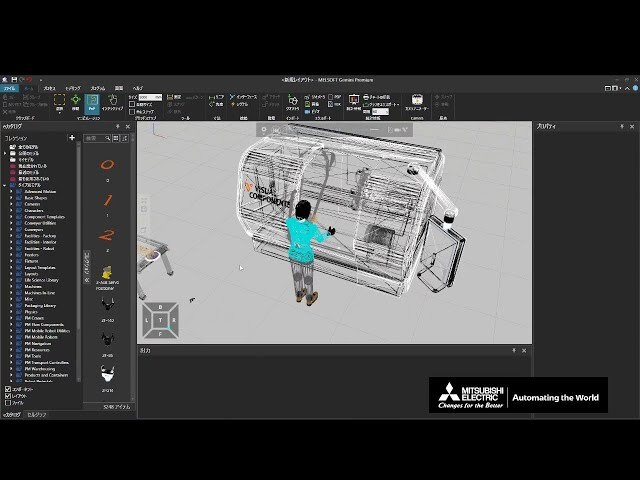This screenshot has width=640, height=480.
Task: Click the Measure button in Tools group
Action: pyautogui.click(x=174, y=97)
